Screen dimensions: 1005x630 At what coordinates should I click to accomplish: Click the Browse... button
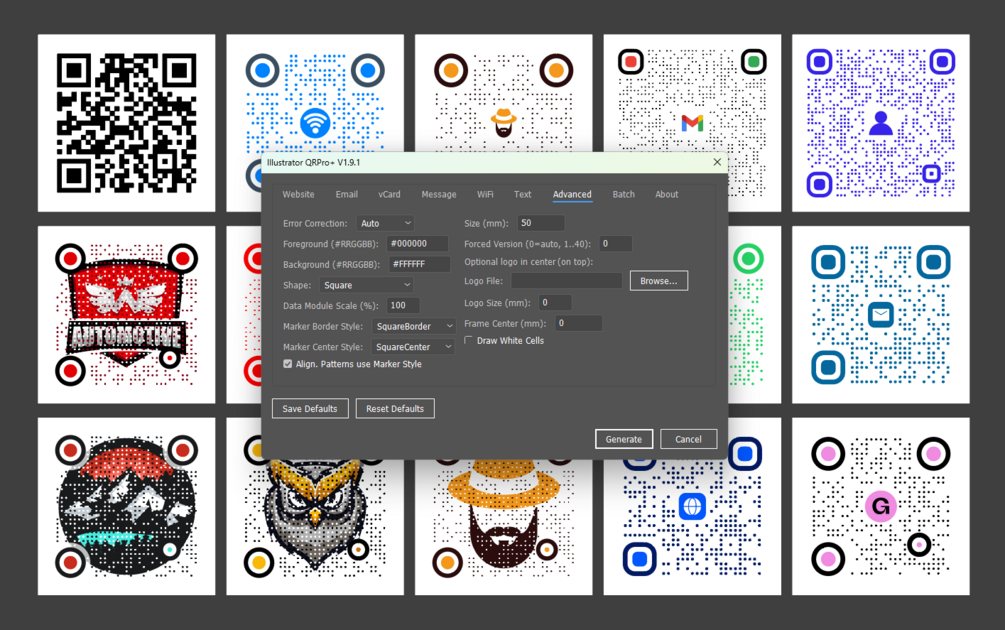pyautogui.click(x=659, y=281)
